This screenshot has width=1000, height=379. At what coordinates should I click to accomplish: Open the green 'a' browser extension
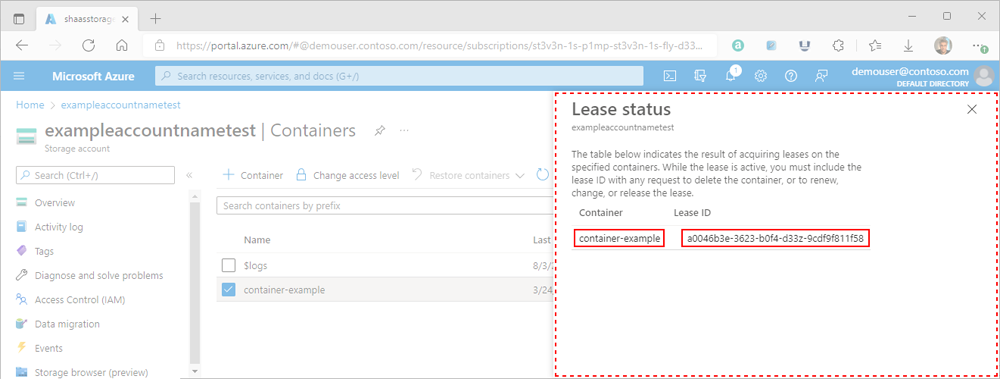click(738, 46)
